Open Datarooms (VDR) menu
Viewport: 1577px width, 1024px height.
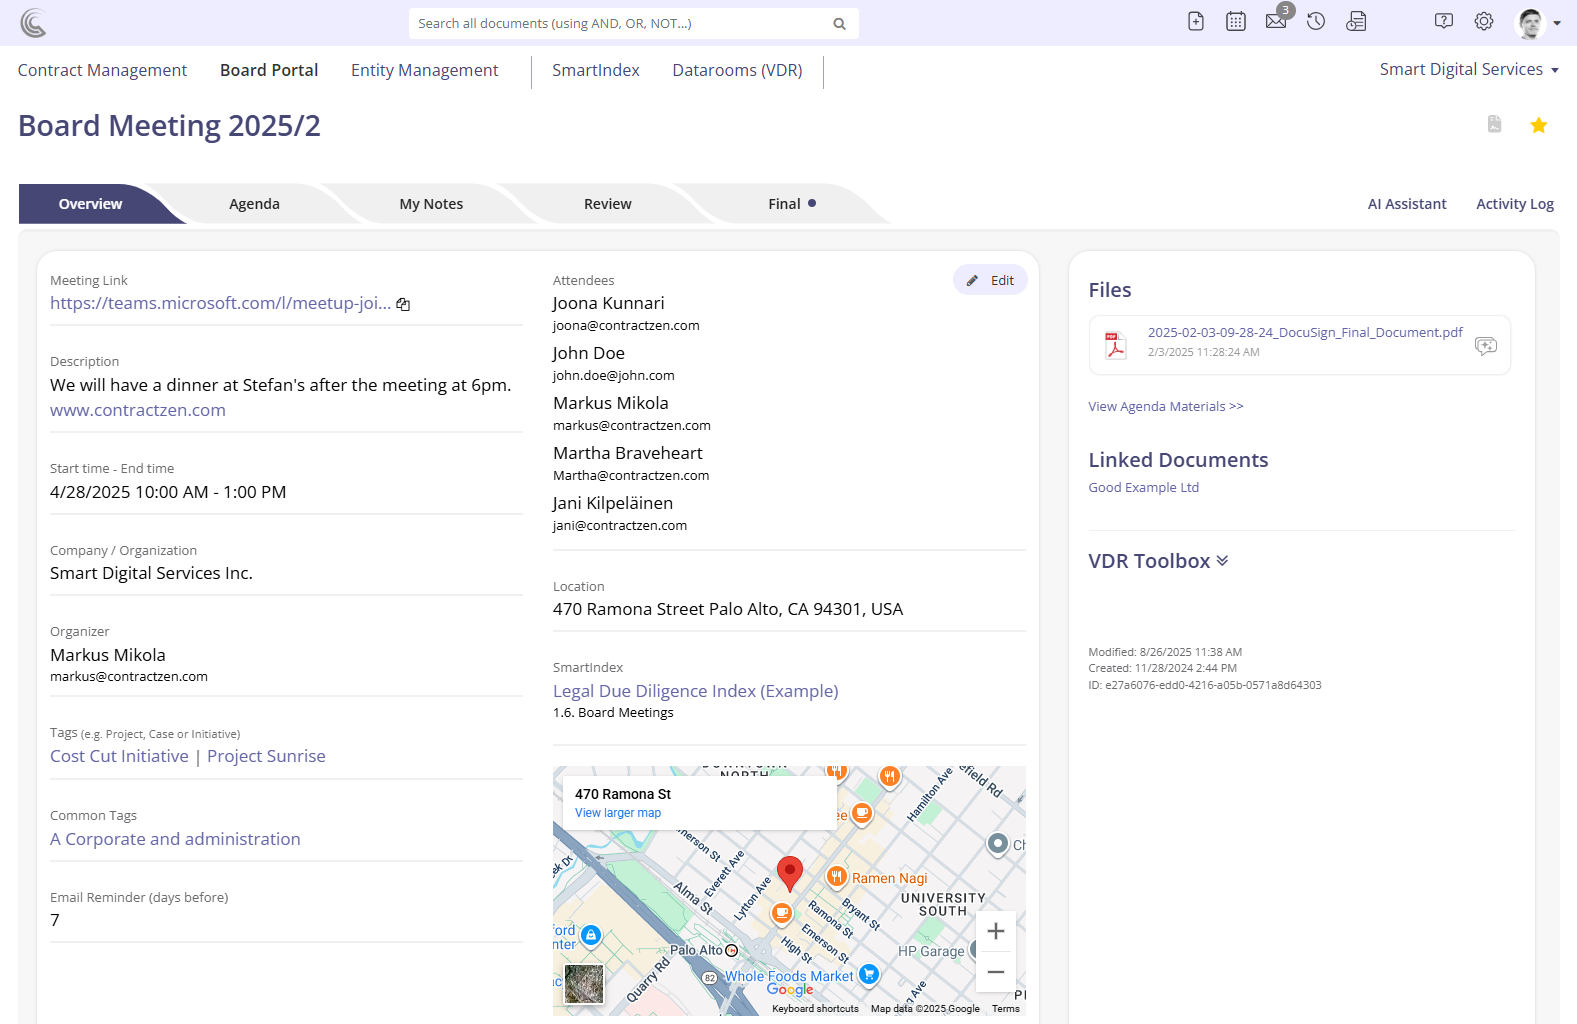pos(737,70)
